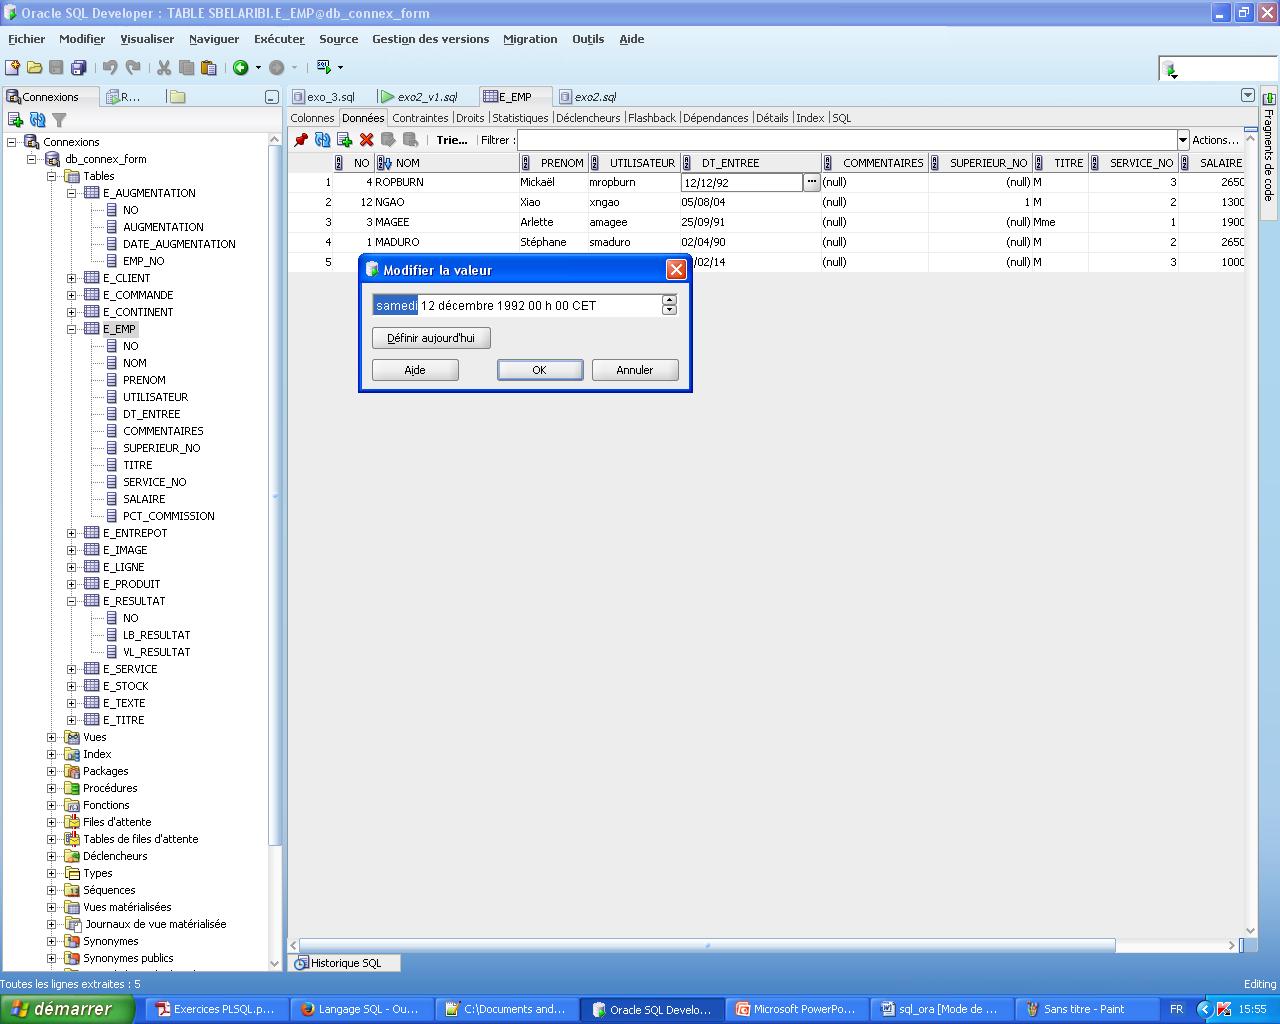
Task: Click the Undo arrow icon
Action: tap(110, 67)
